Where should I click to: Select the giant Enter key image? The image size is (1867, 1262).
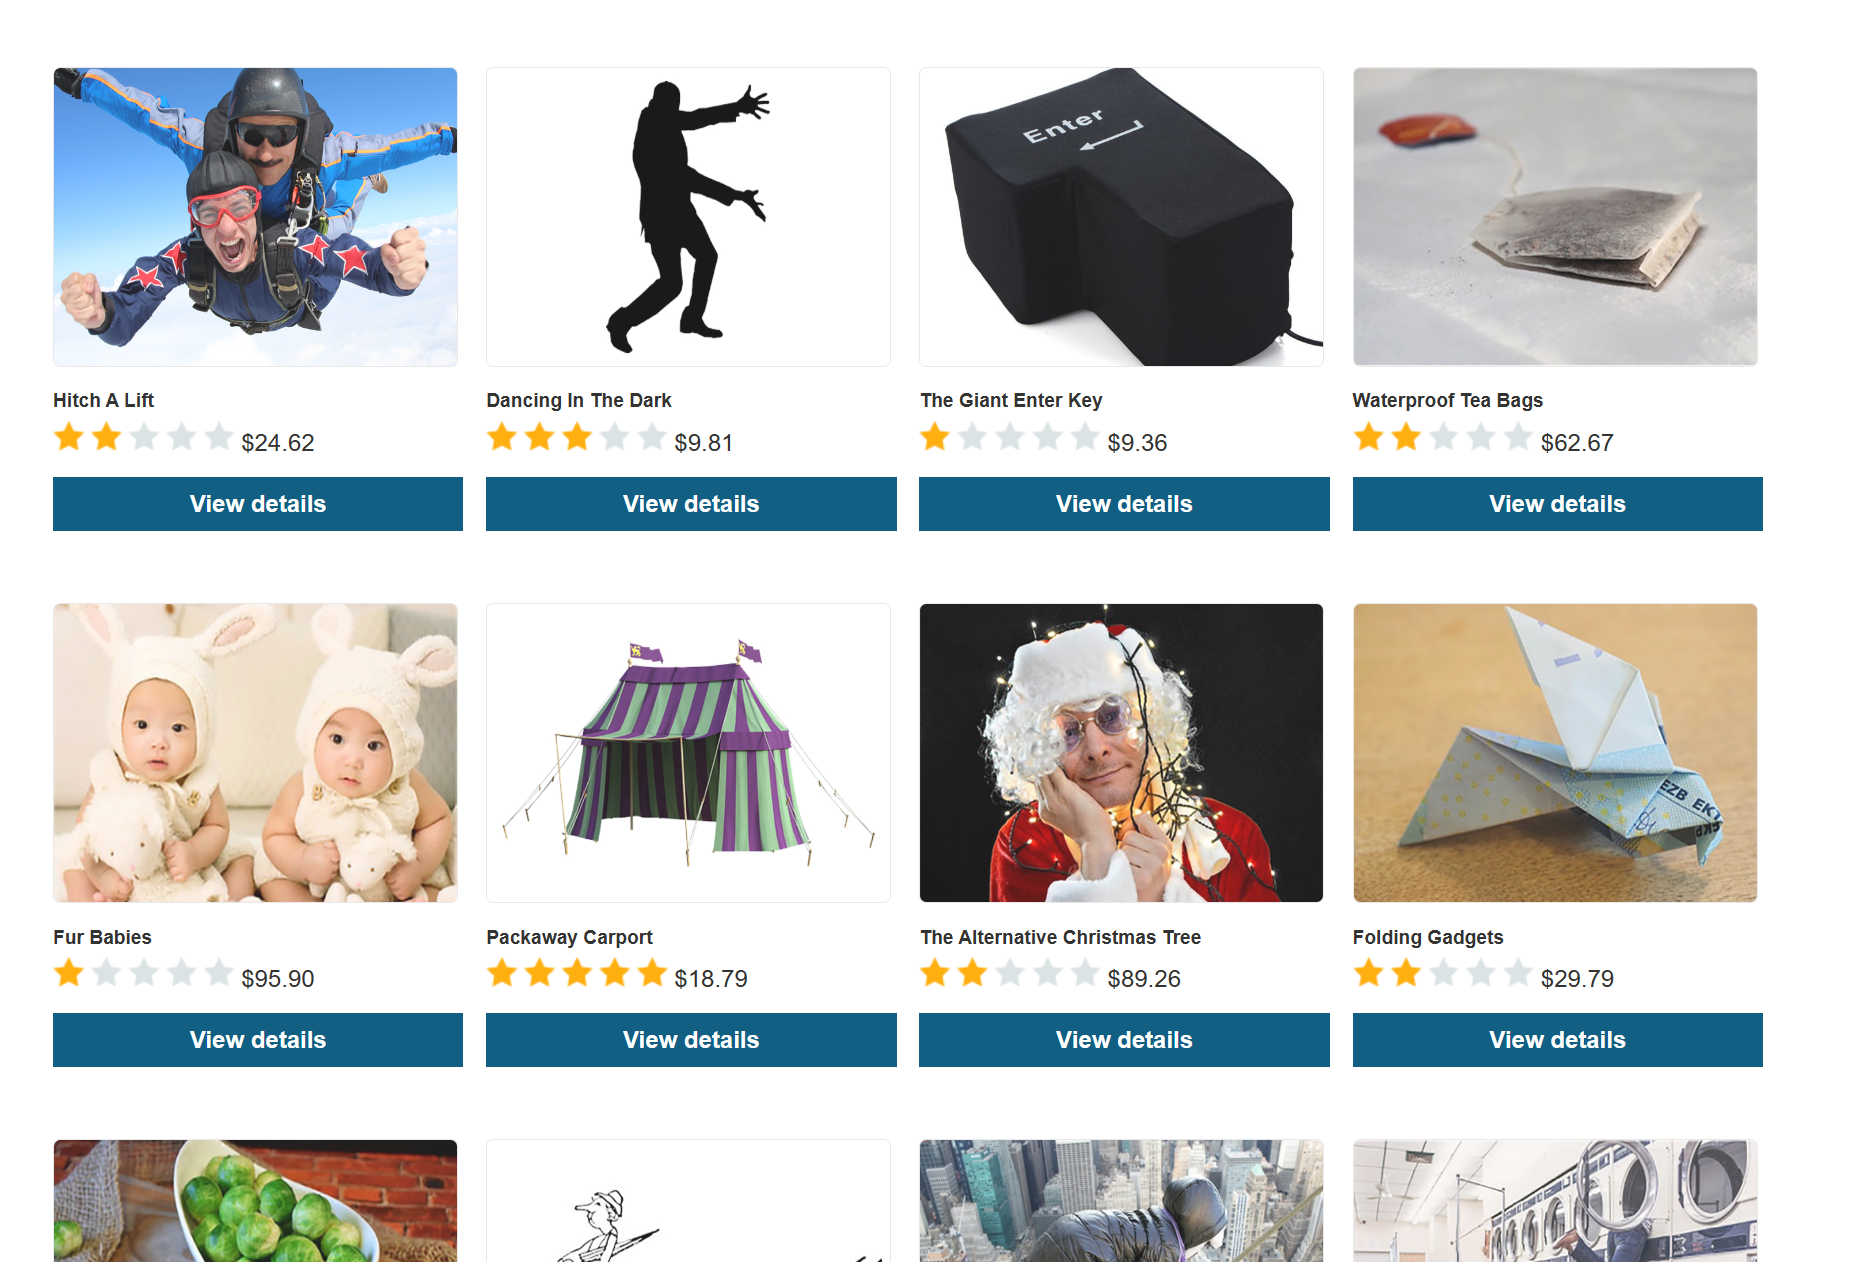[1121, 217]
